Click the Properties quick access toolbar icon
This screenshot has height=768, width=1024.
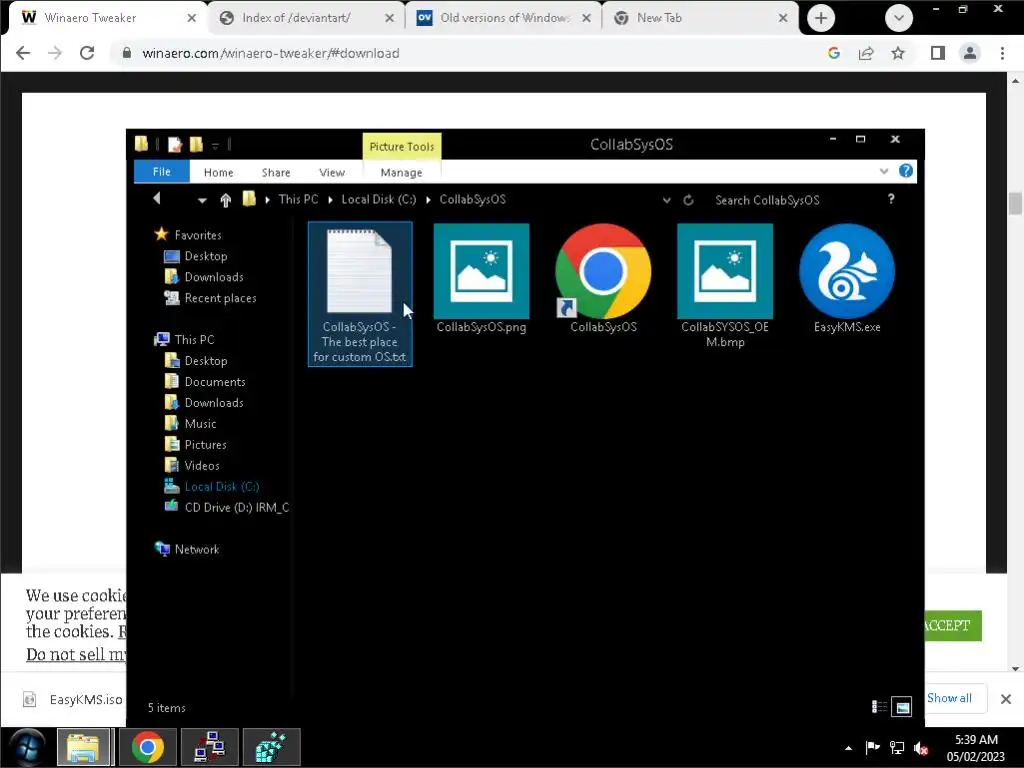point(174,144)
